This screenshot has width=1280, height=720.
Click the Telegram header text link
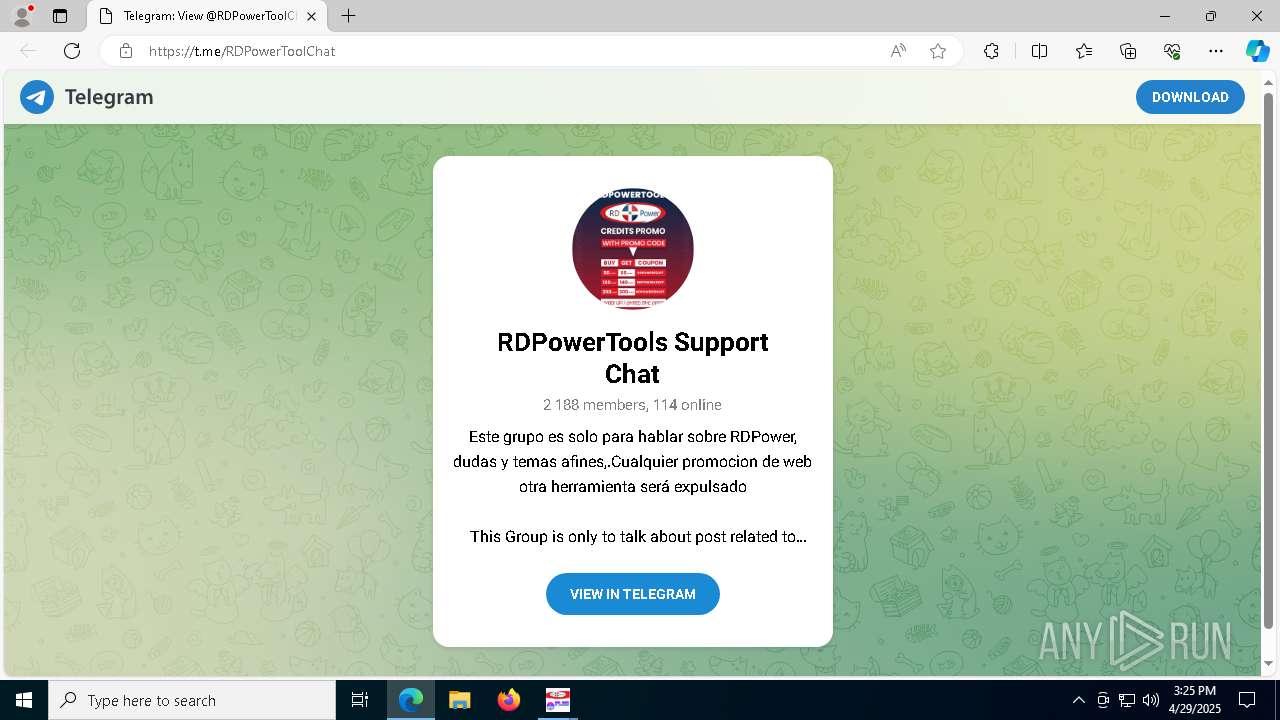point(109,97)
